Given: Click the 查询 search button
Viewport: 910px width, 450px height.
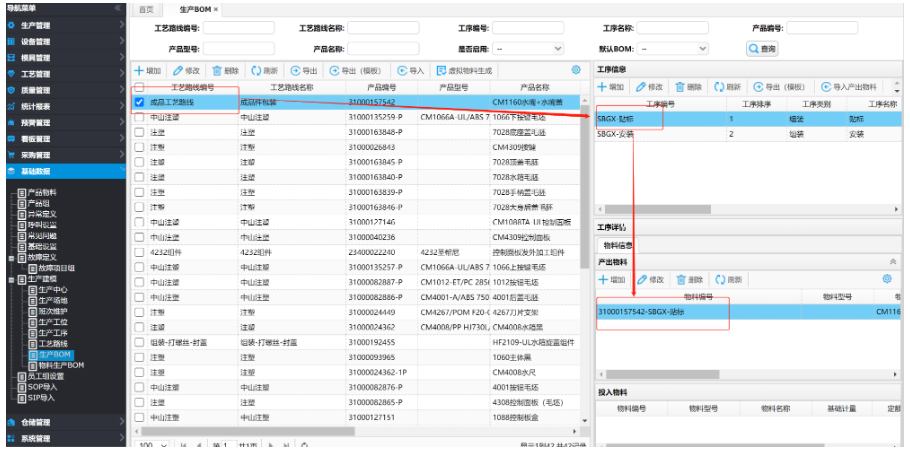Looking at the screenshot, I should pos(762,49).
